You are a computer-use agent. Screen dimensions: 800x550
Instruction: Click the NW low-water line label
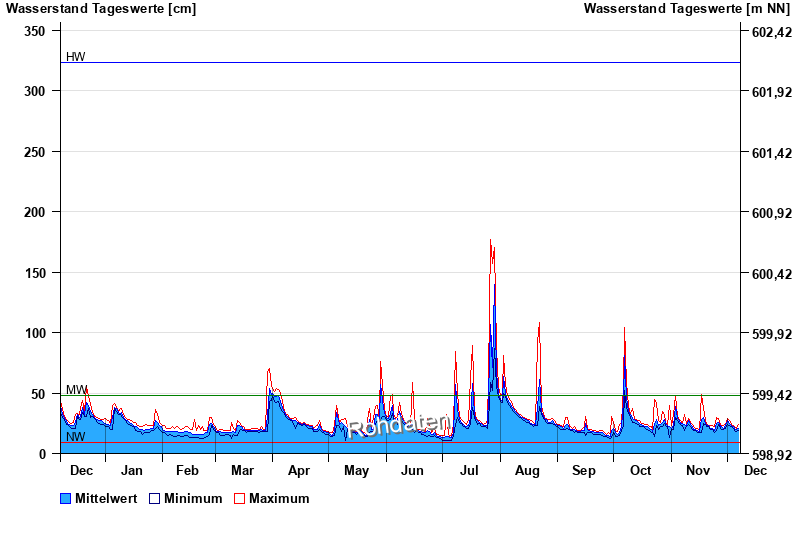click(x=76, y=437)
